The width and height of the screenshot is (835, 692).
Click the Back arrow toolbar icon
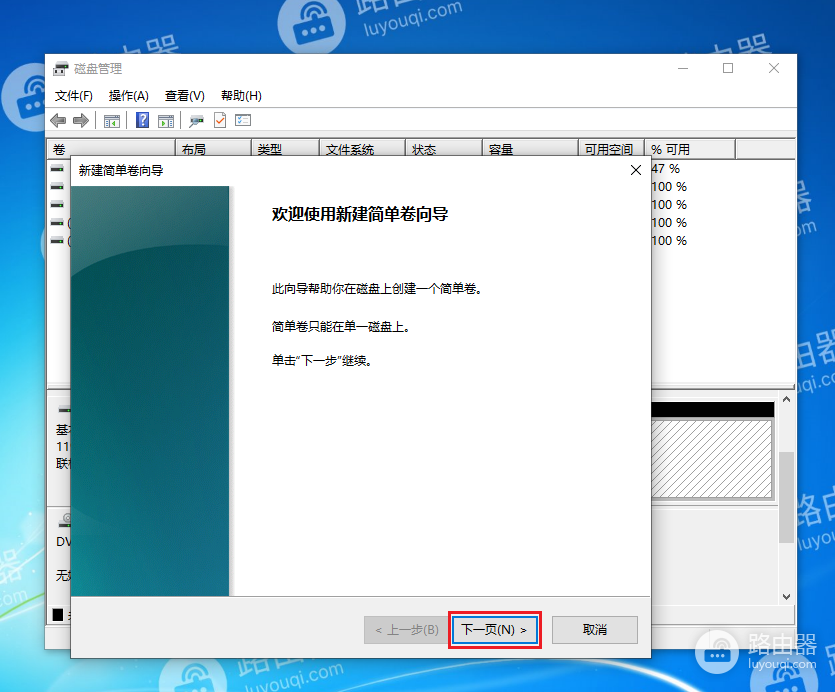click(x=58, y=121)
